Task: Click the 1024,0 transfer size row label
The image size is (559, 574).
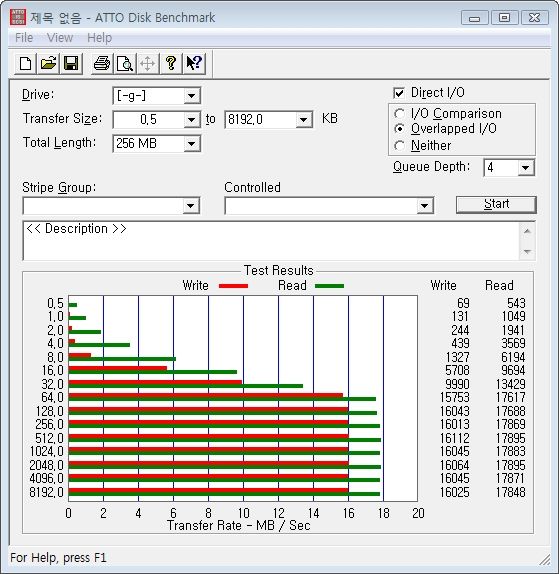Action: click(46, 451)
